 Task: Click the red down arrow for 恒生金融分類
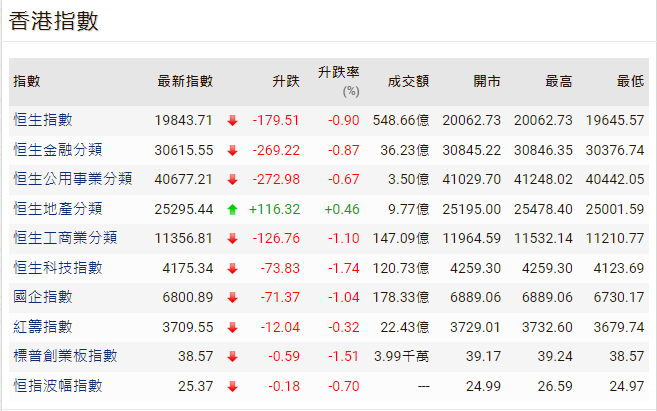click(232, 150)
